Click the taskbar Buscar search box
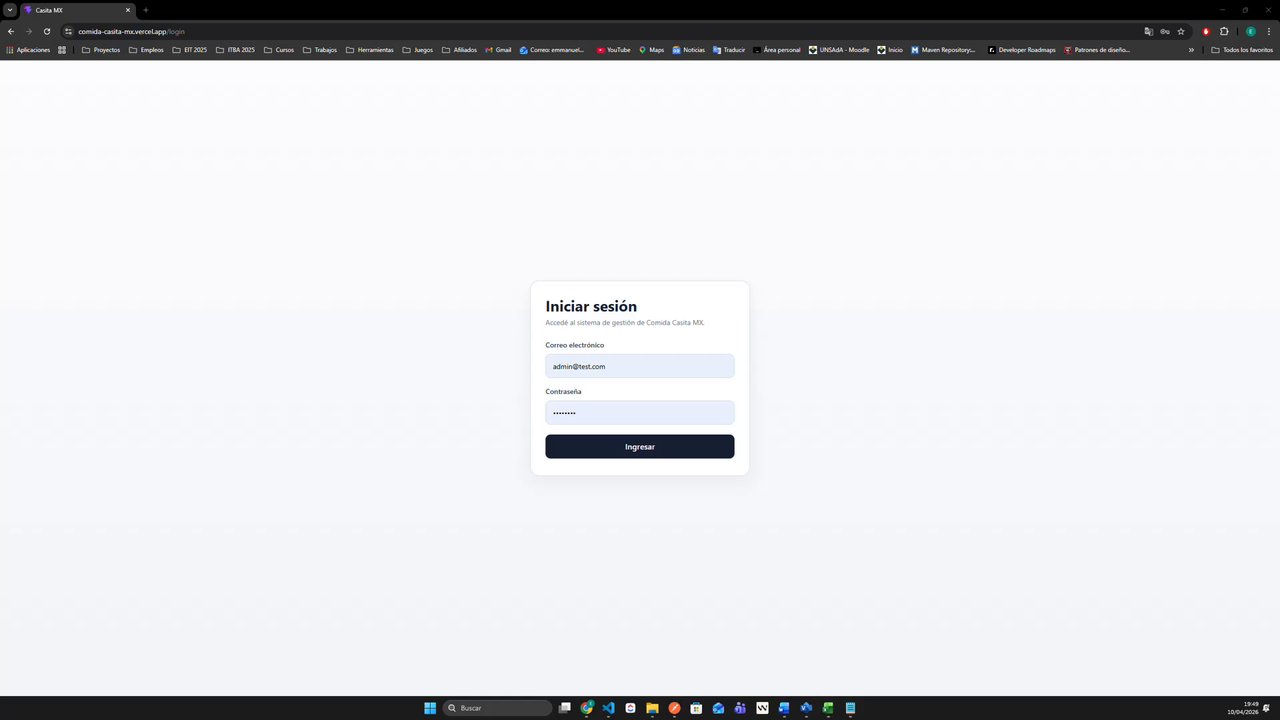Screen dimensions: 1280x720 pos(497,708)
